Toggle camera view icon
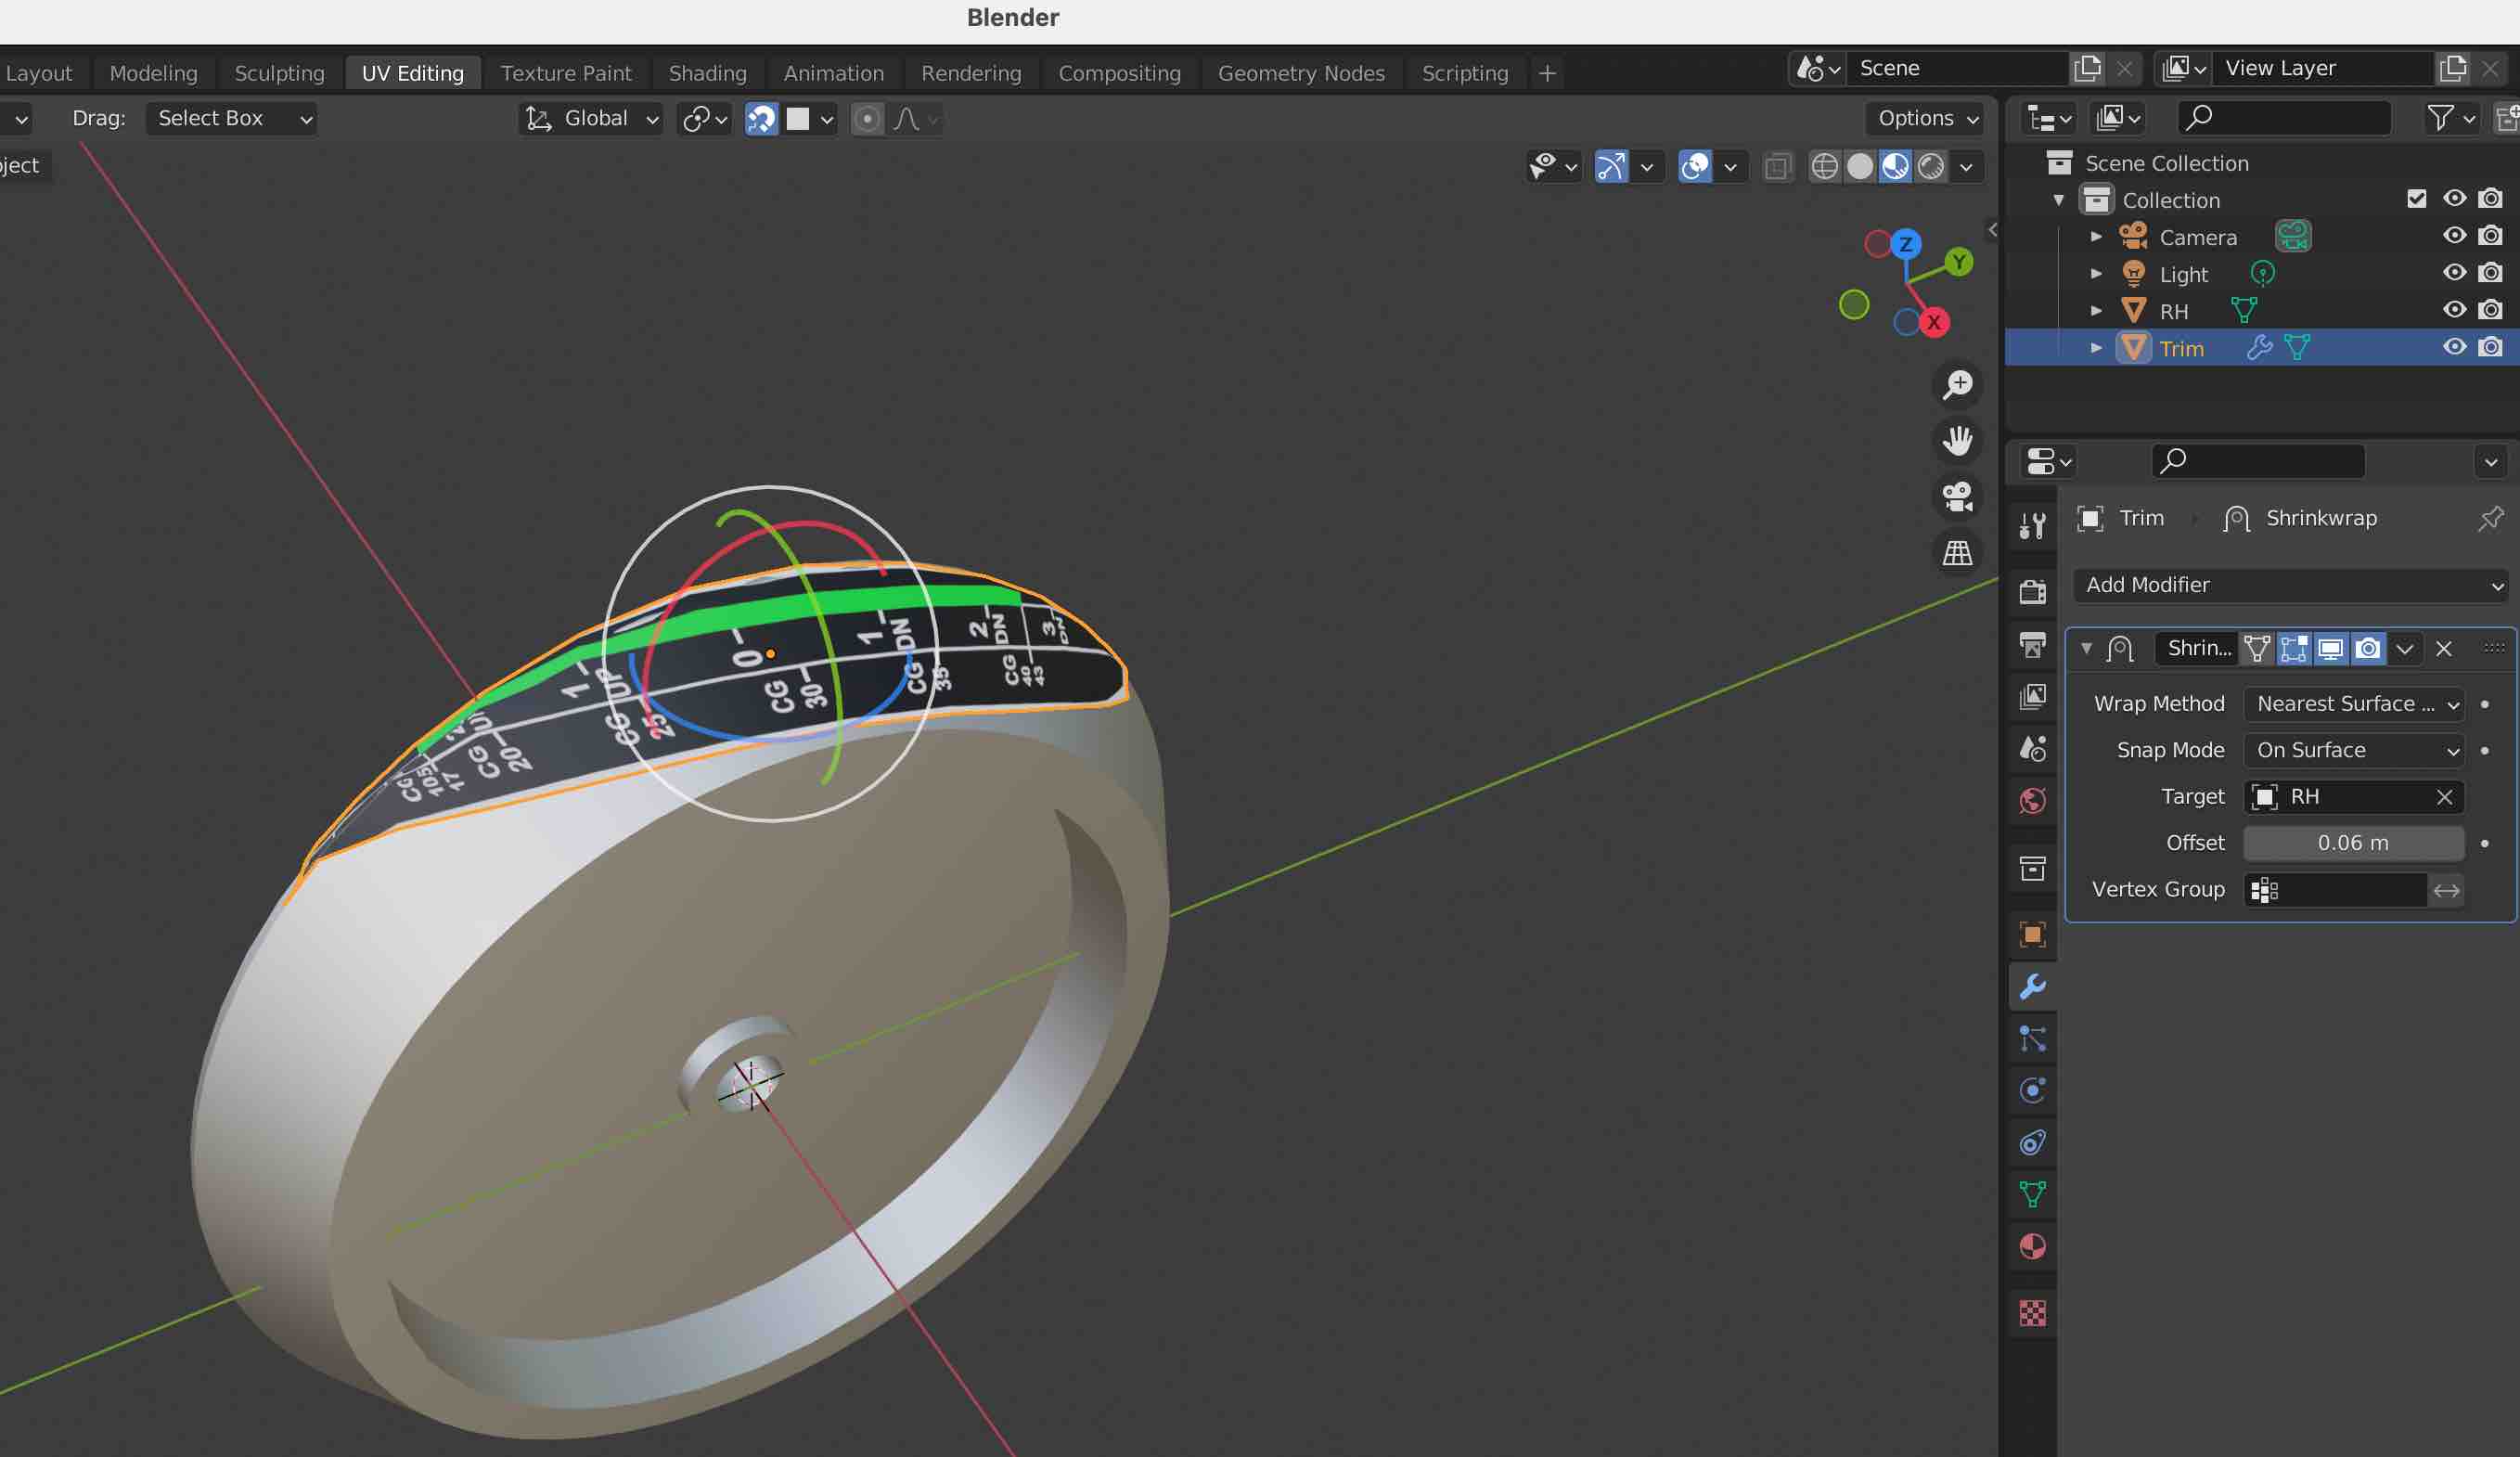 1957,496
